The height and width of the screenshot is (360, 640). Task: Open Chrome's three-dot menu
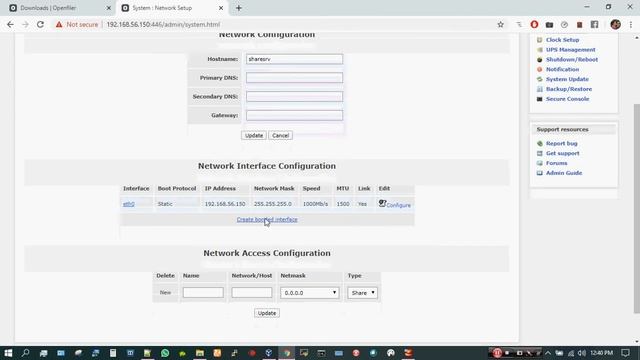[631, 24]
